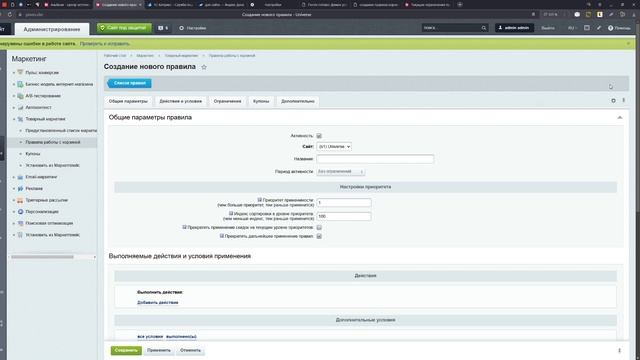
Task: Click the Персонализация sidebar icon
Action: [x=20, y=212]
